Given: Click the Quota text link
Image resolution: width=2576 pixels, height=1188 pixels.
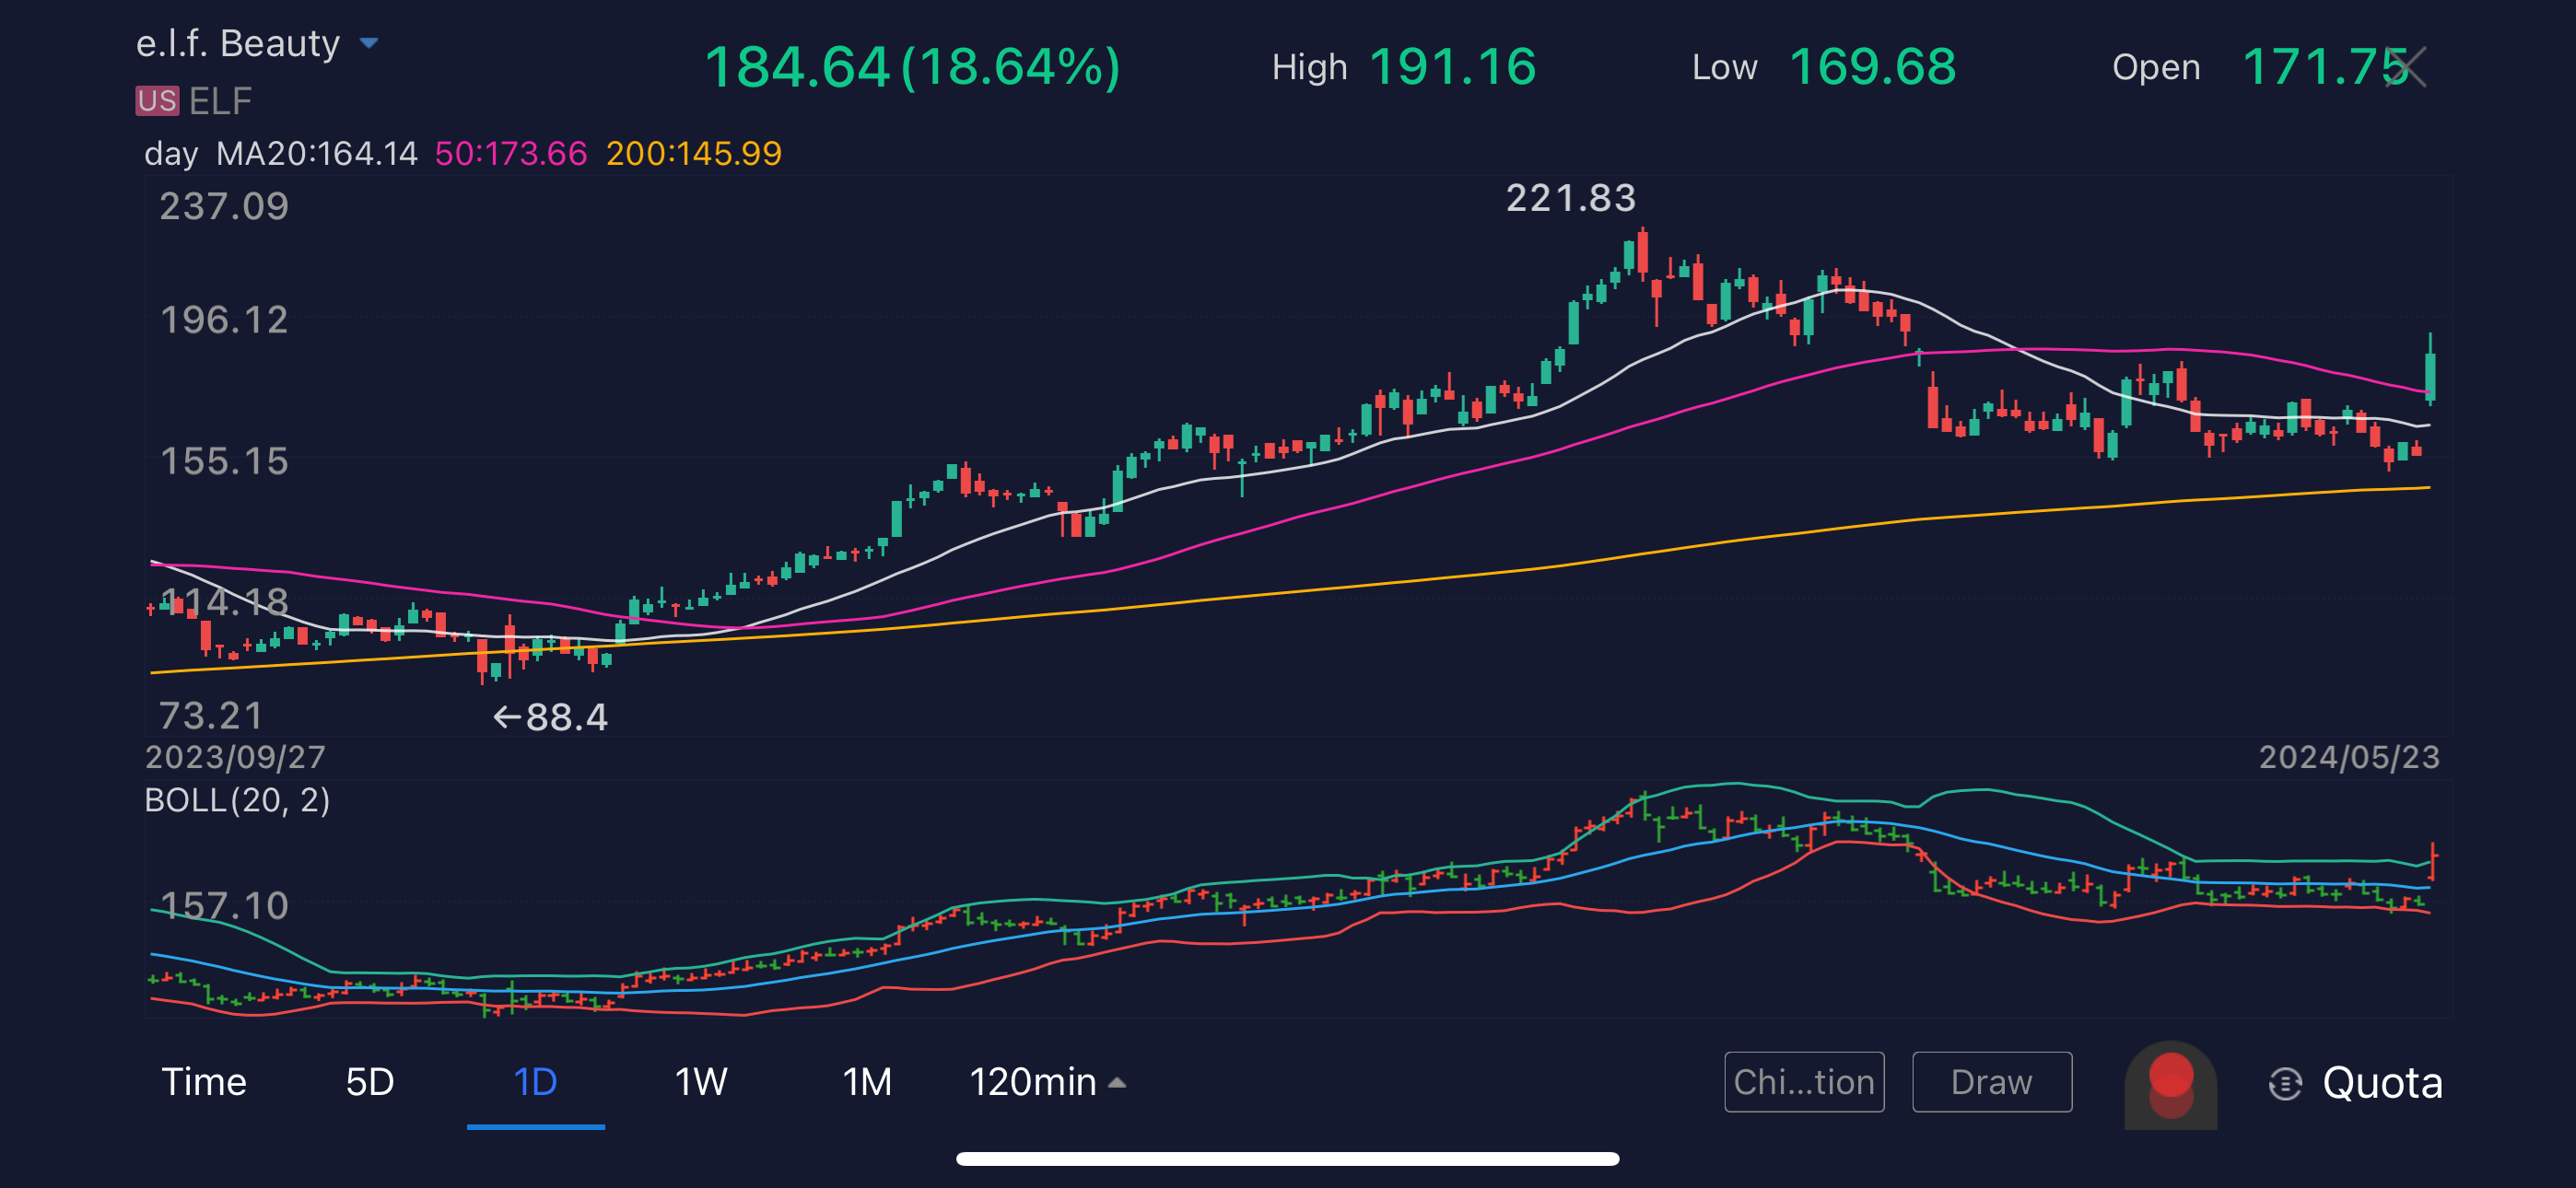Looking at the screenshot, I should 2385,1083.
